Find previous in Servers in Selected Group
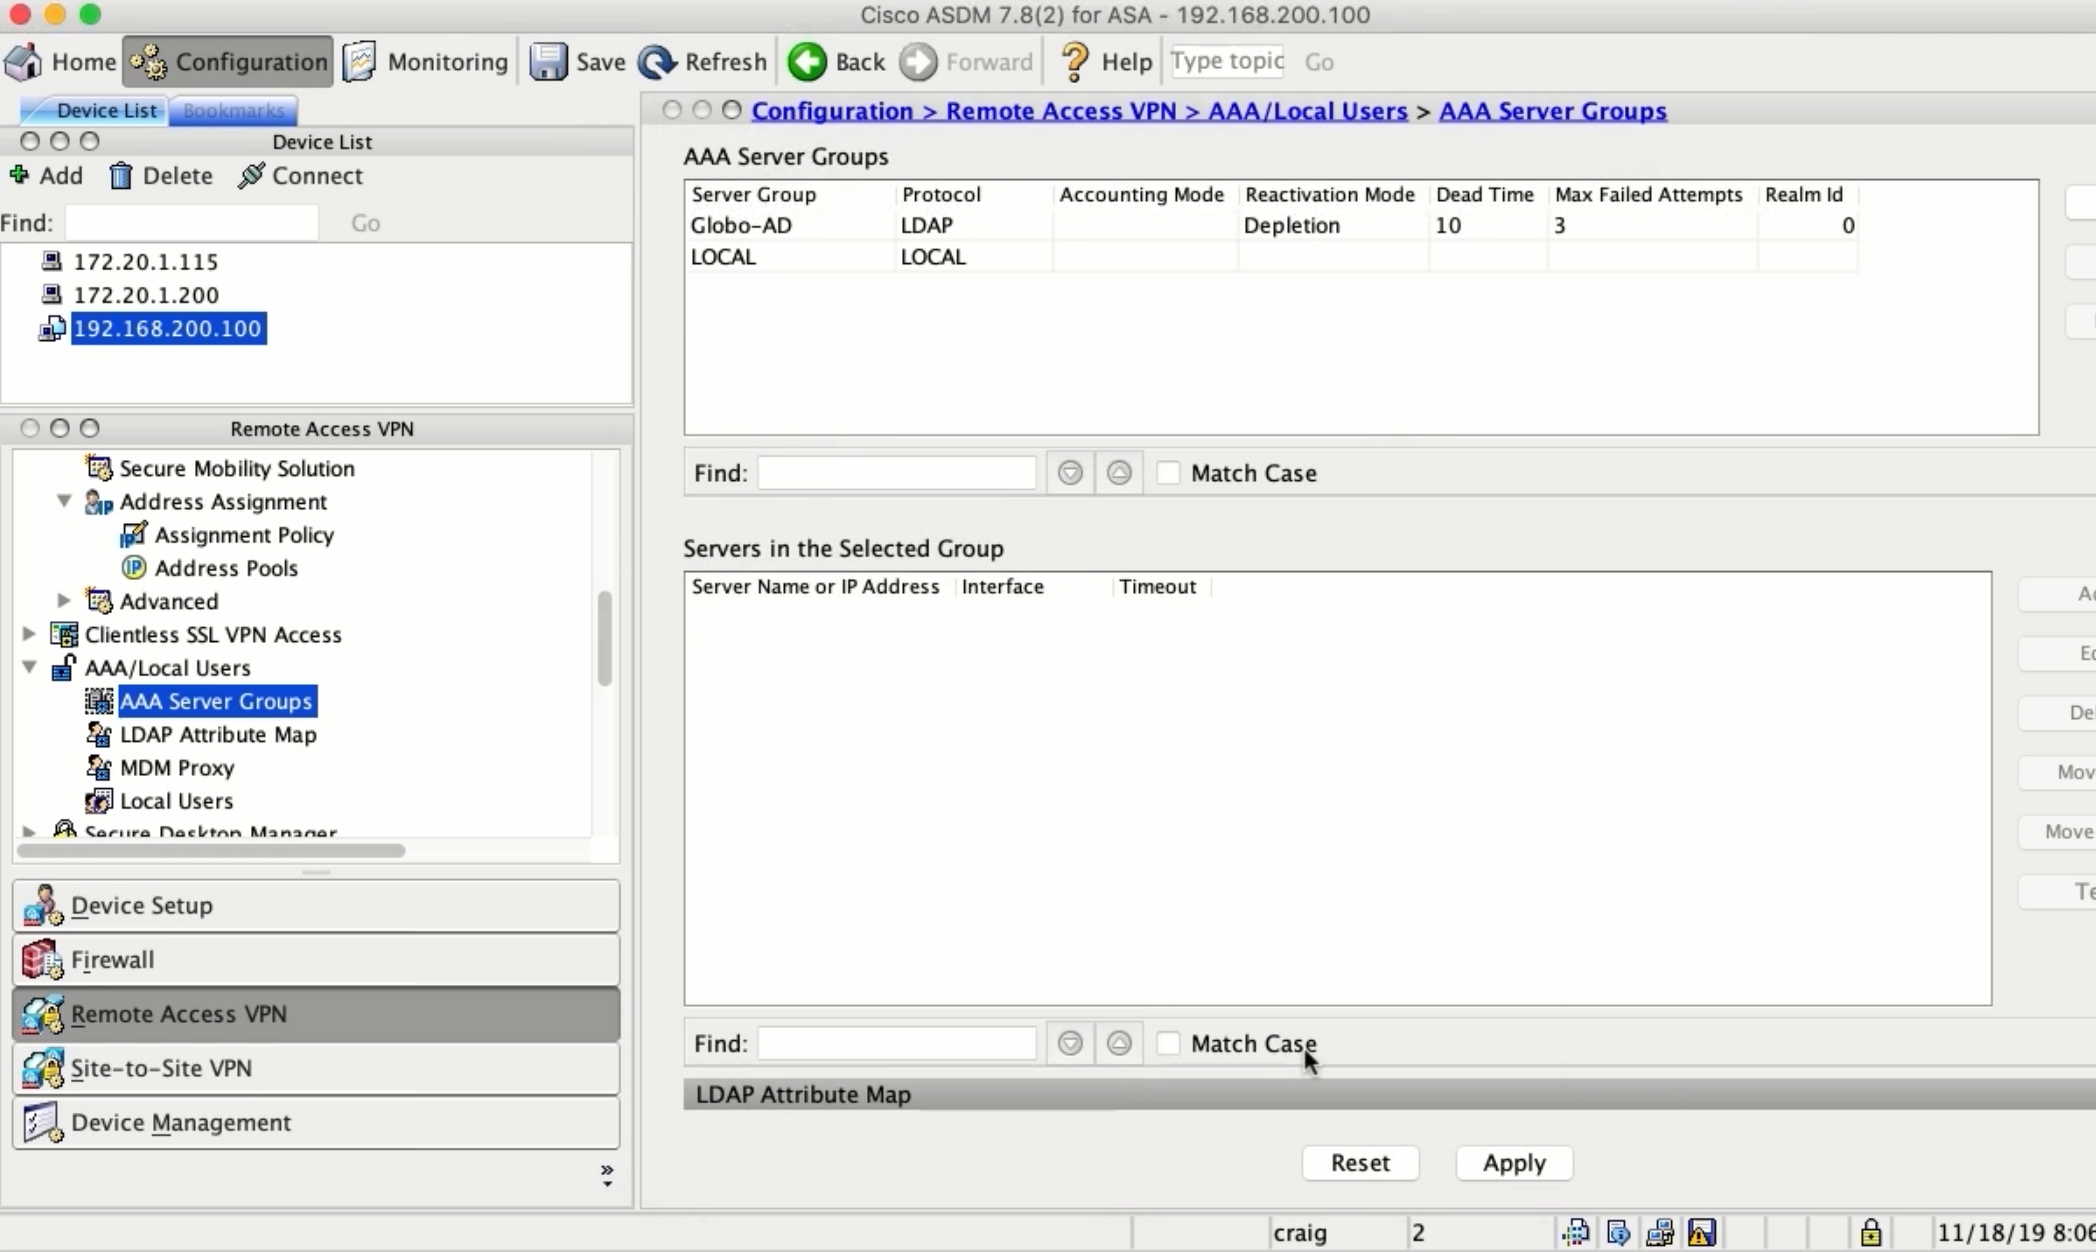 point(1119,1044)
